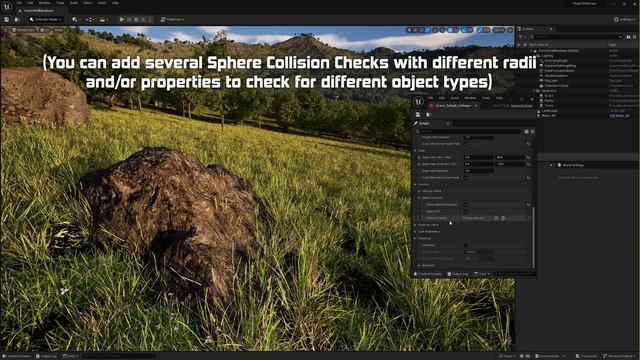Collapse the Sphere Collision array expander
The image size is (640, 360).
tap(419, 198)
